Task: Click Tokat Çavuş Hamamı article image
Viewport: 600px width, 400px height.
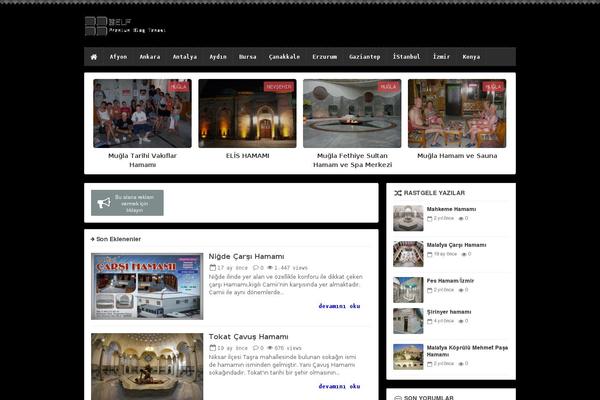Action: 147,367
